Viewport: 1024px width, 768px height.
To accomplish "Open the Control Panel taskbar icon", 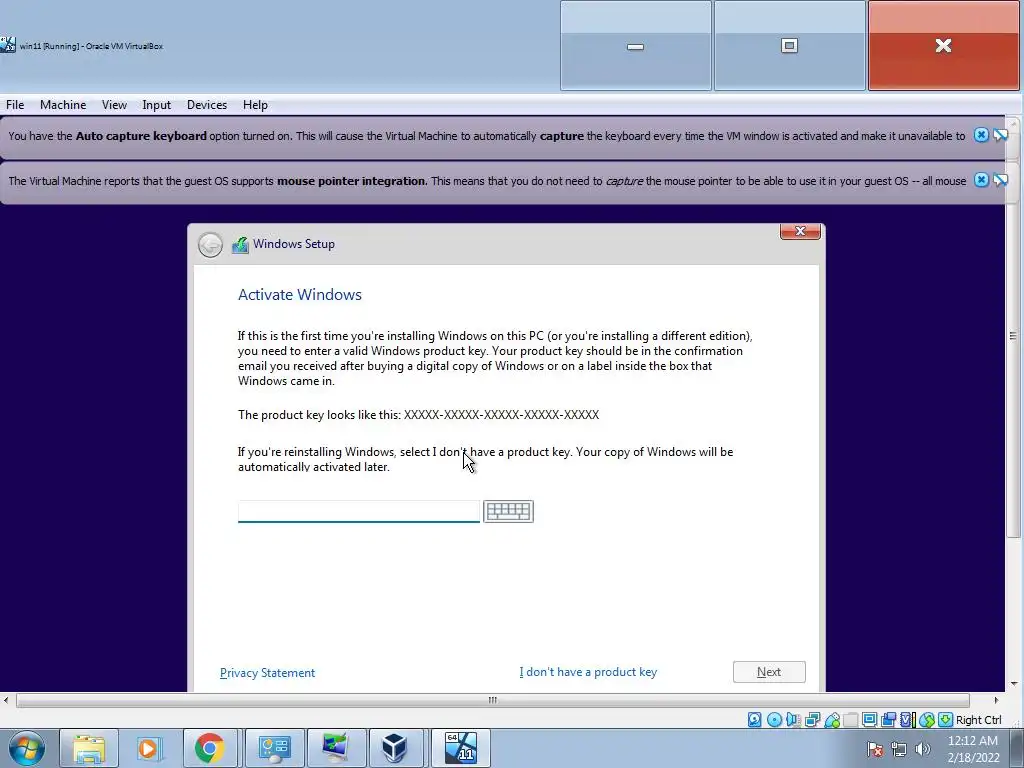I will (274, 748).
